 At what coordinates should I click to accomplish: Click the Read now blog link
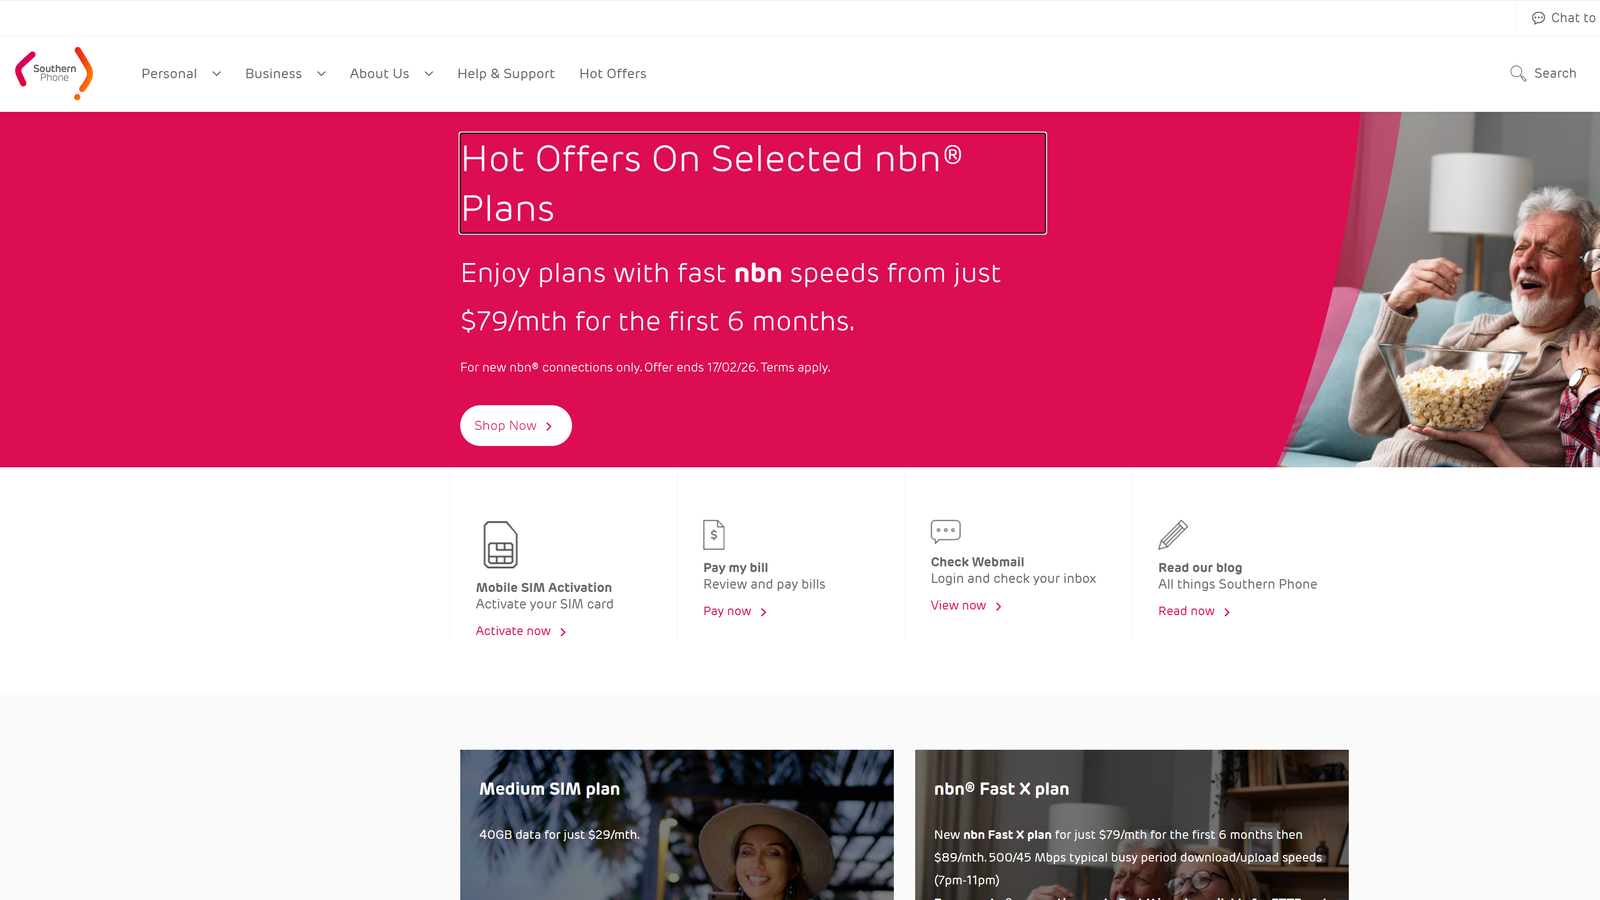1186,611
